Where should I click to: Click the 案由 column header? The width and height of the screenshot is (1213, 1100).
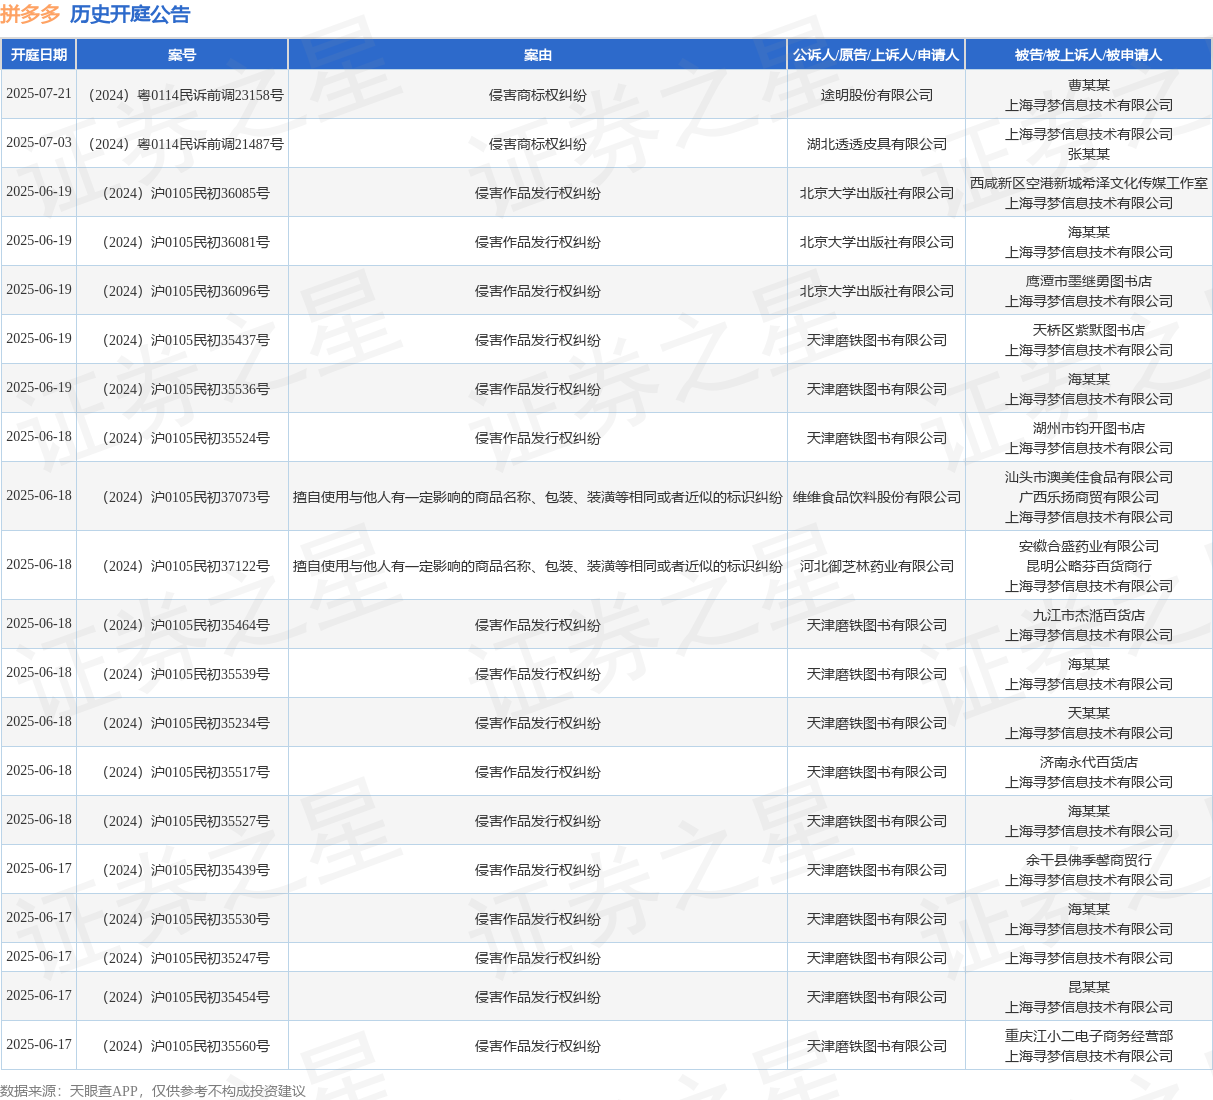538,55
